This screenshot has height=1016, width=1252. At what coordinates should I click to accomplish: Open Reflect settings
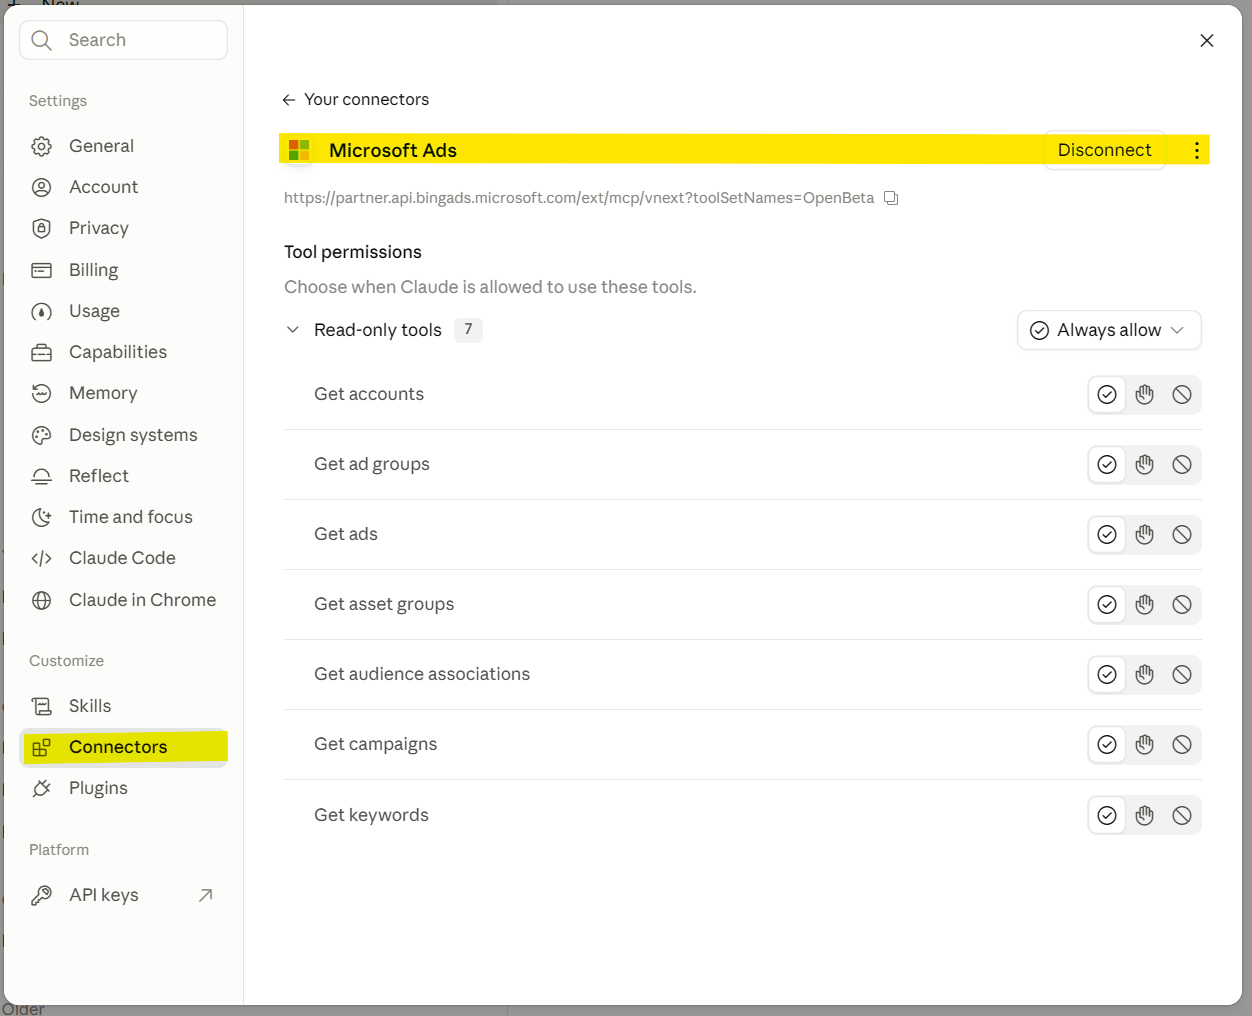click(124, 476)
